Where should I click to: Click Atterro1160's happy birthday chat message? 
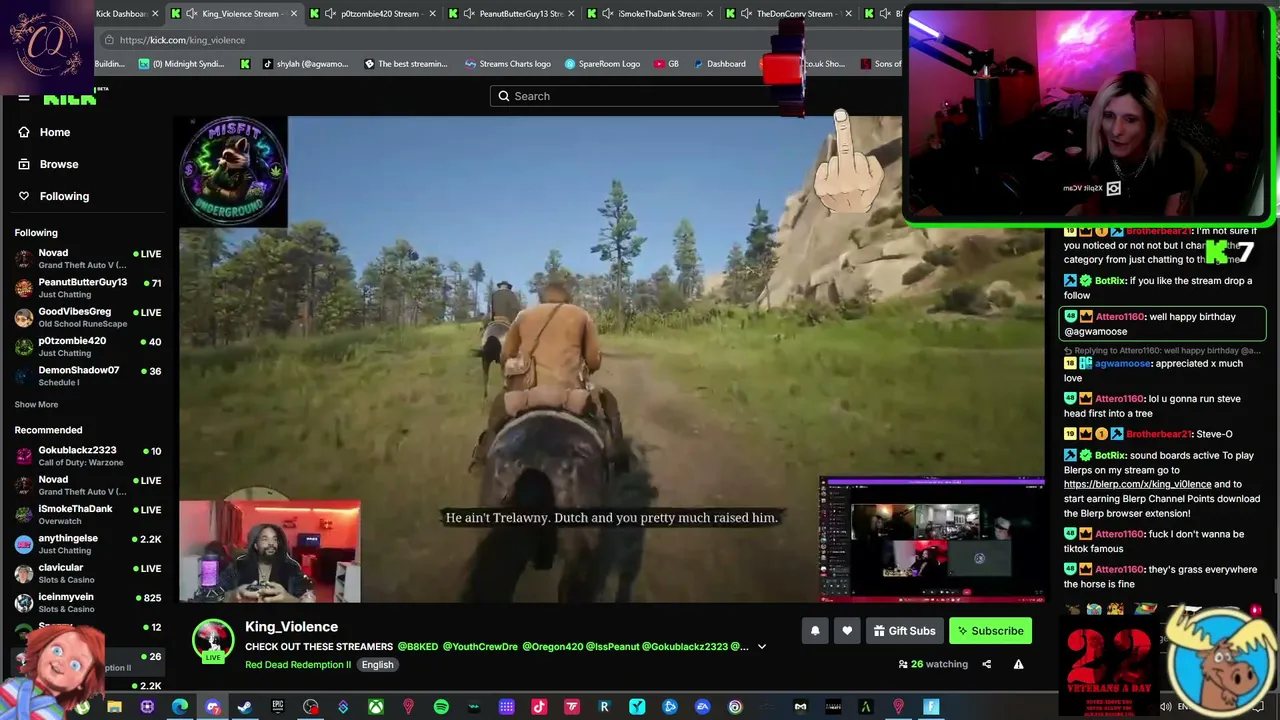[1162, 324]
